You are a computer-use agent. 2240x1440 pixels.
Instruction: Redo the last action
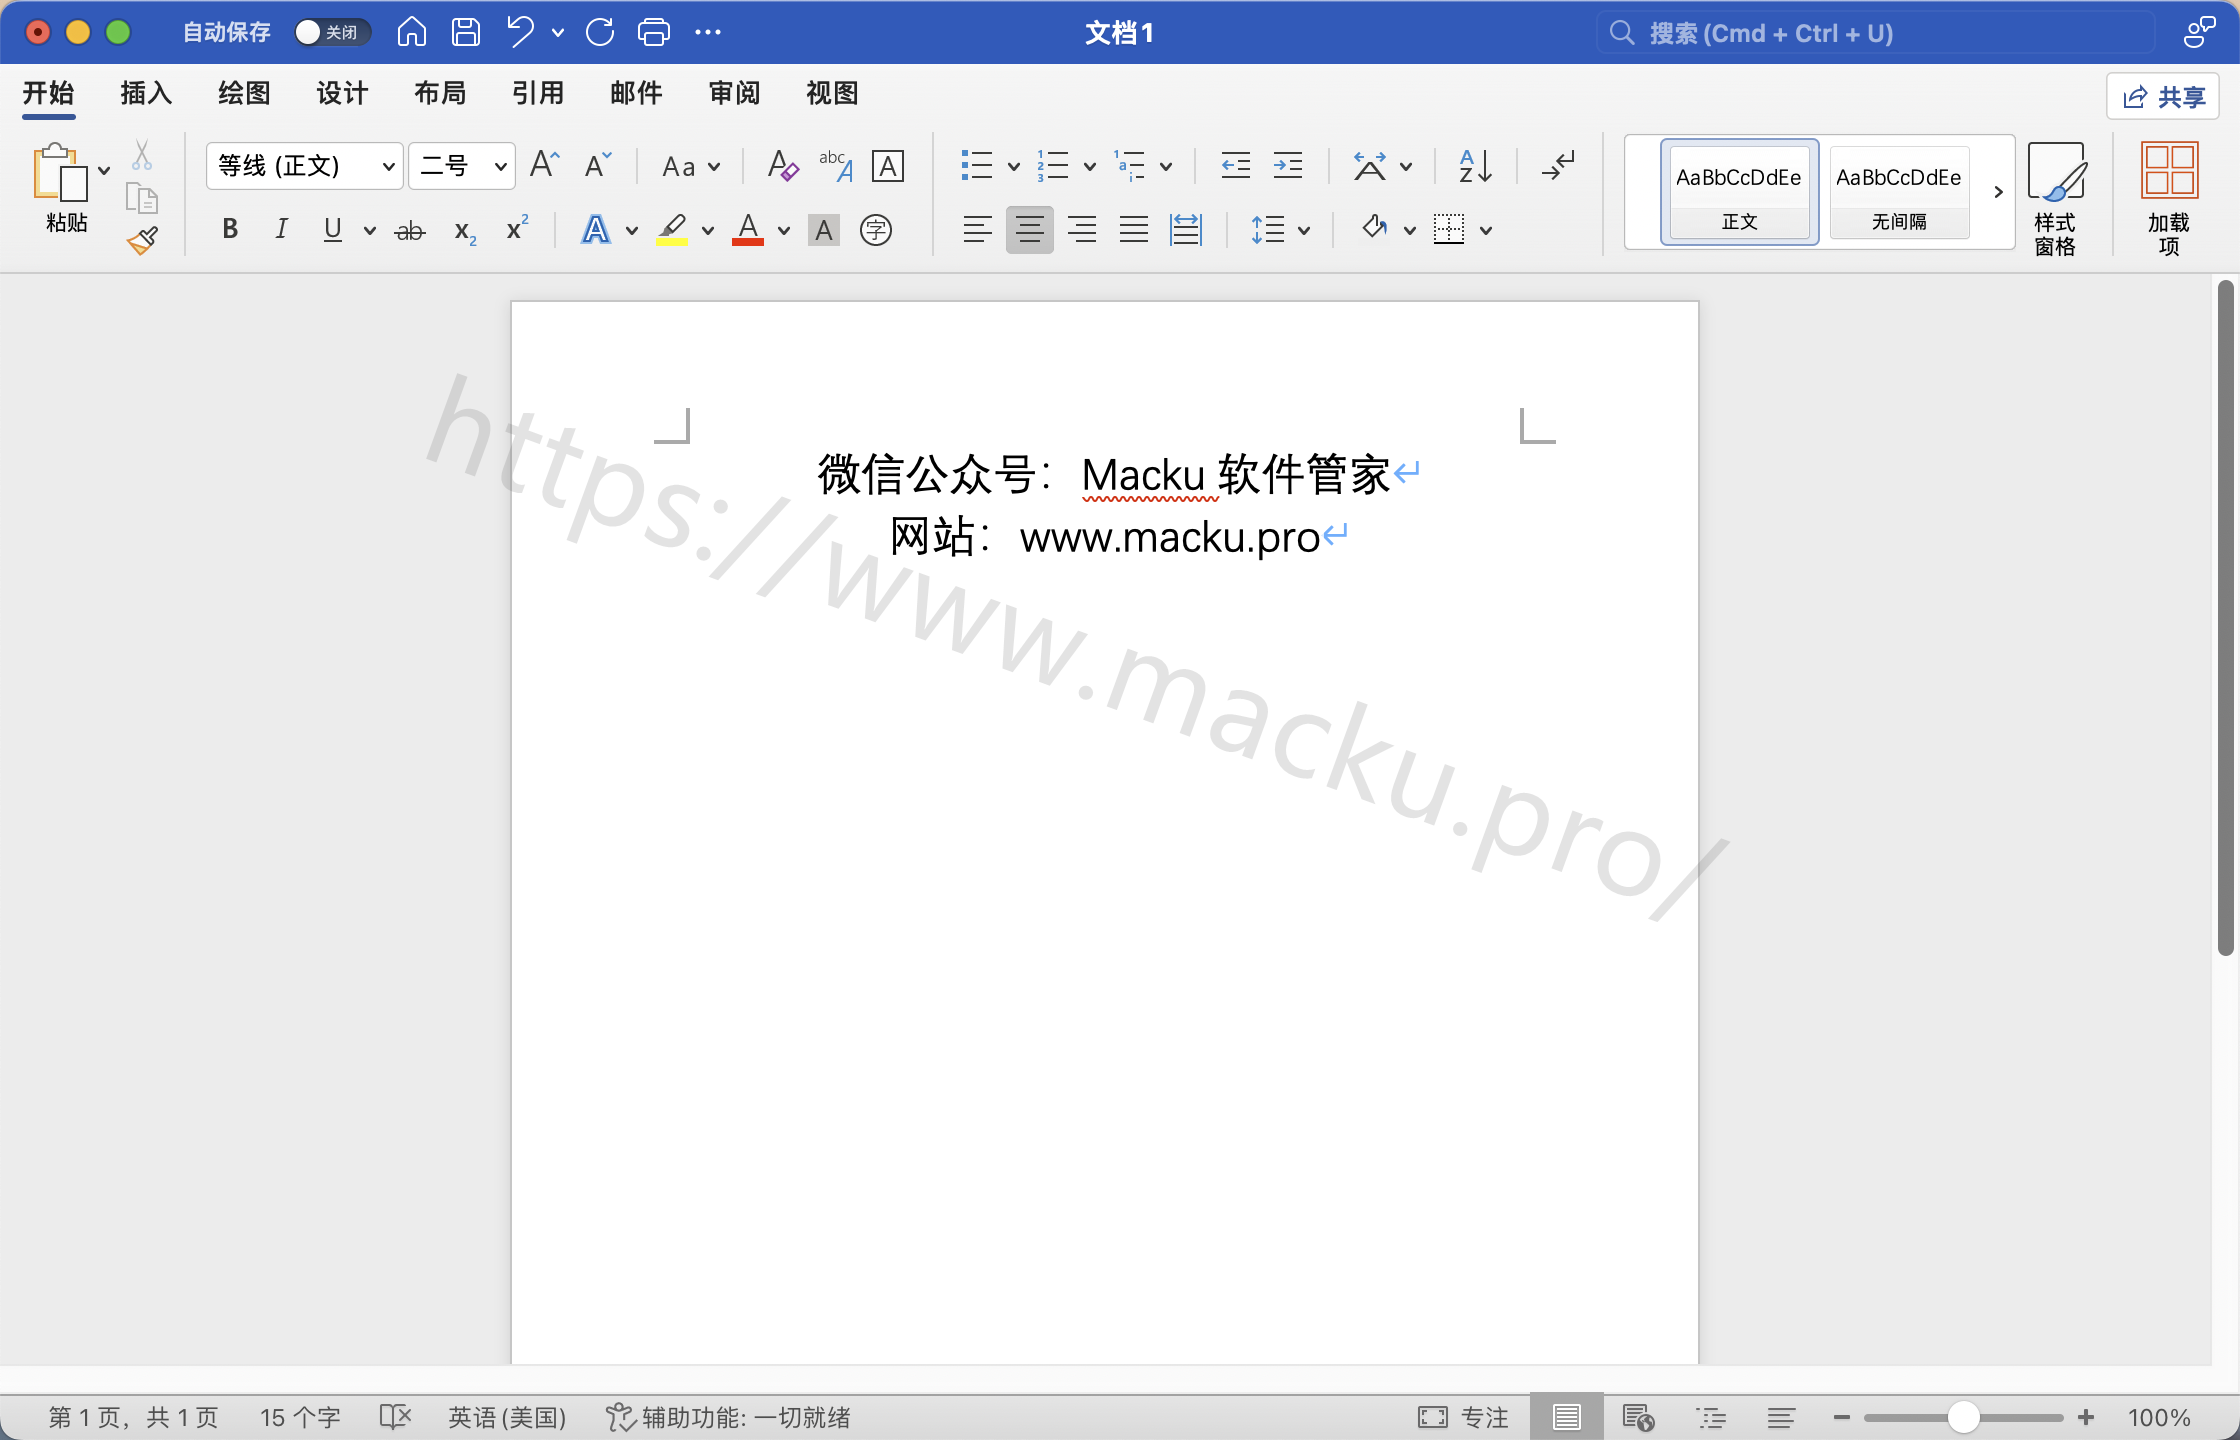600,32
